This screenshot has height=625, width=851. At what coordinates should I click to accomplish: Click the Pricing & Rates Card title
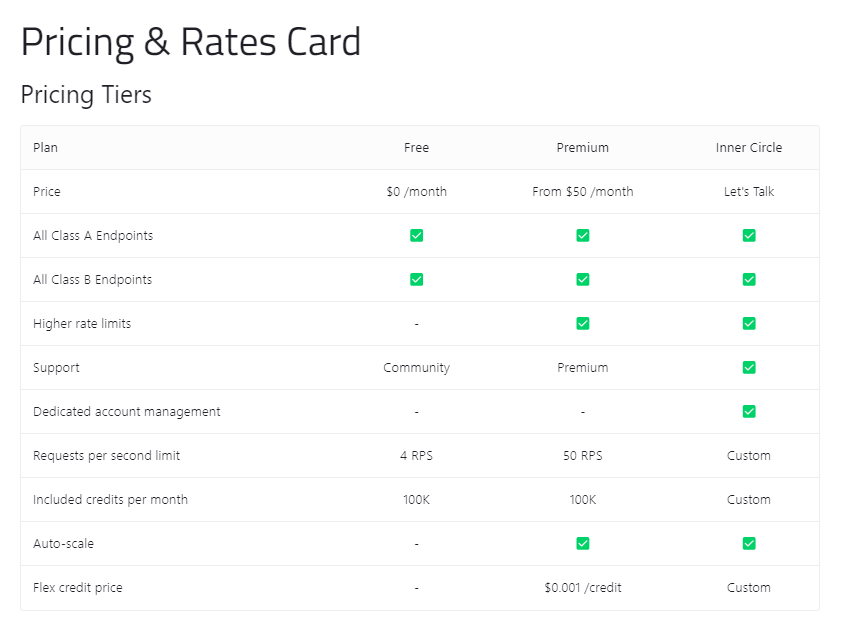click(191, 42)
